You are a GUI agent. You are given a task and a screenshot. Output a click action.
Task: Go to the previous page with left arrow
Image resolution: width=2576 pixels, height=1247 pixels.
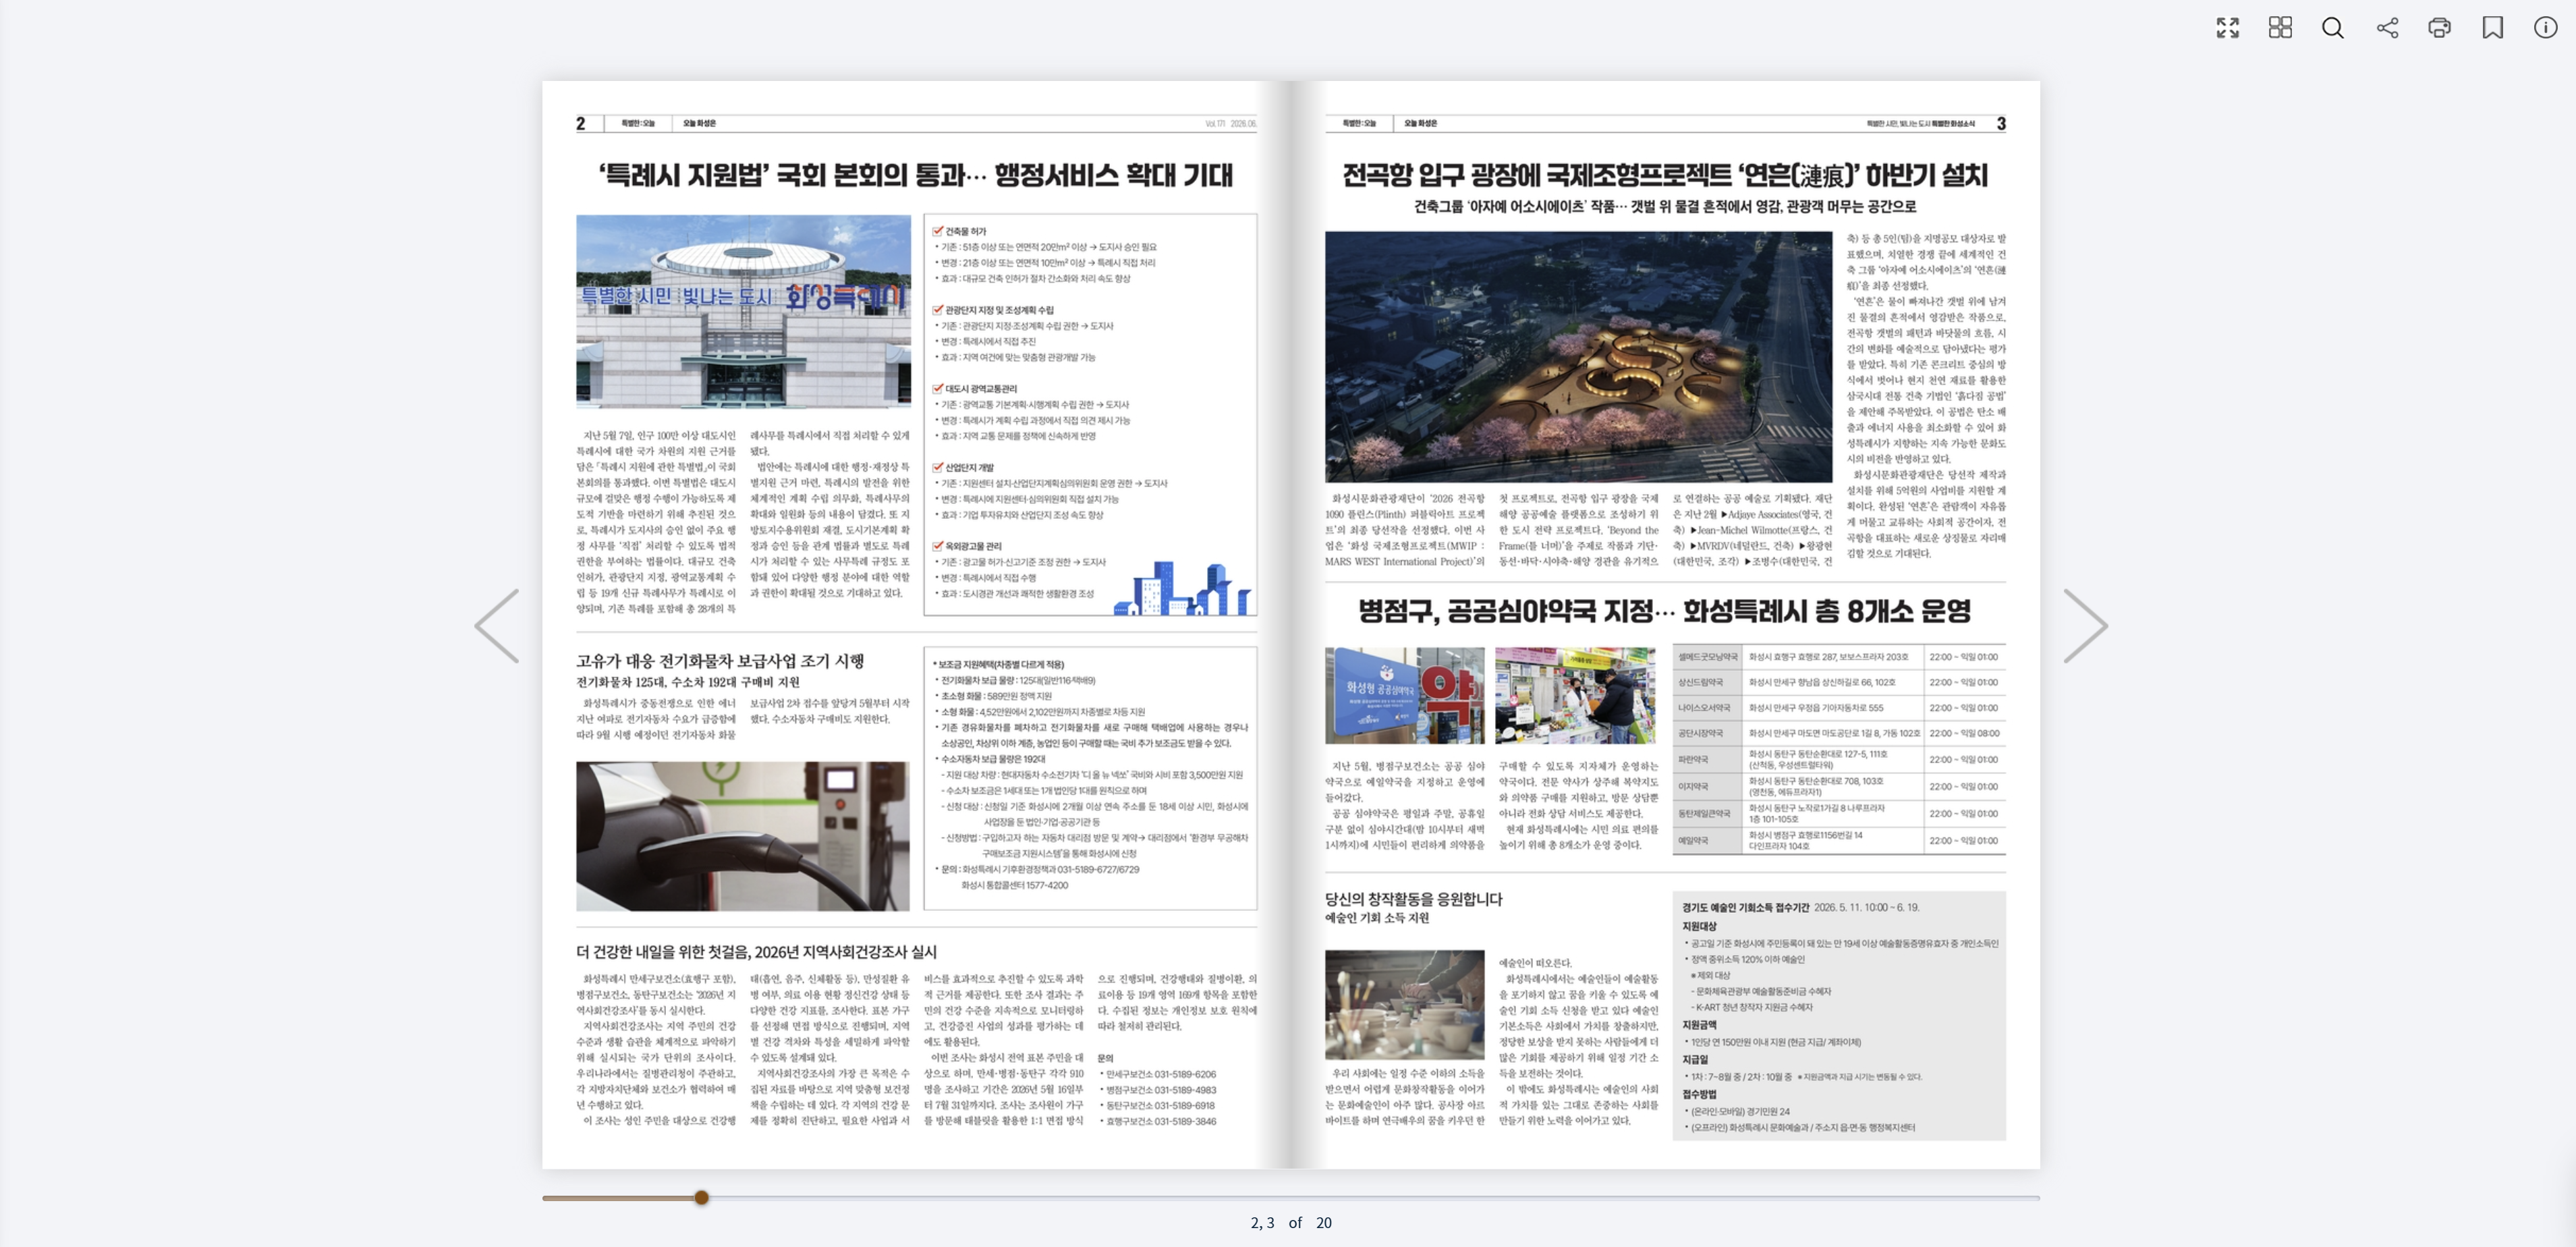pyautogui.click(x=497, y=626)
